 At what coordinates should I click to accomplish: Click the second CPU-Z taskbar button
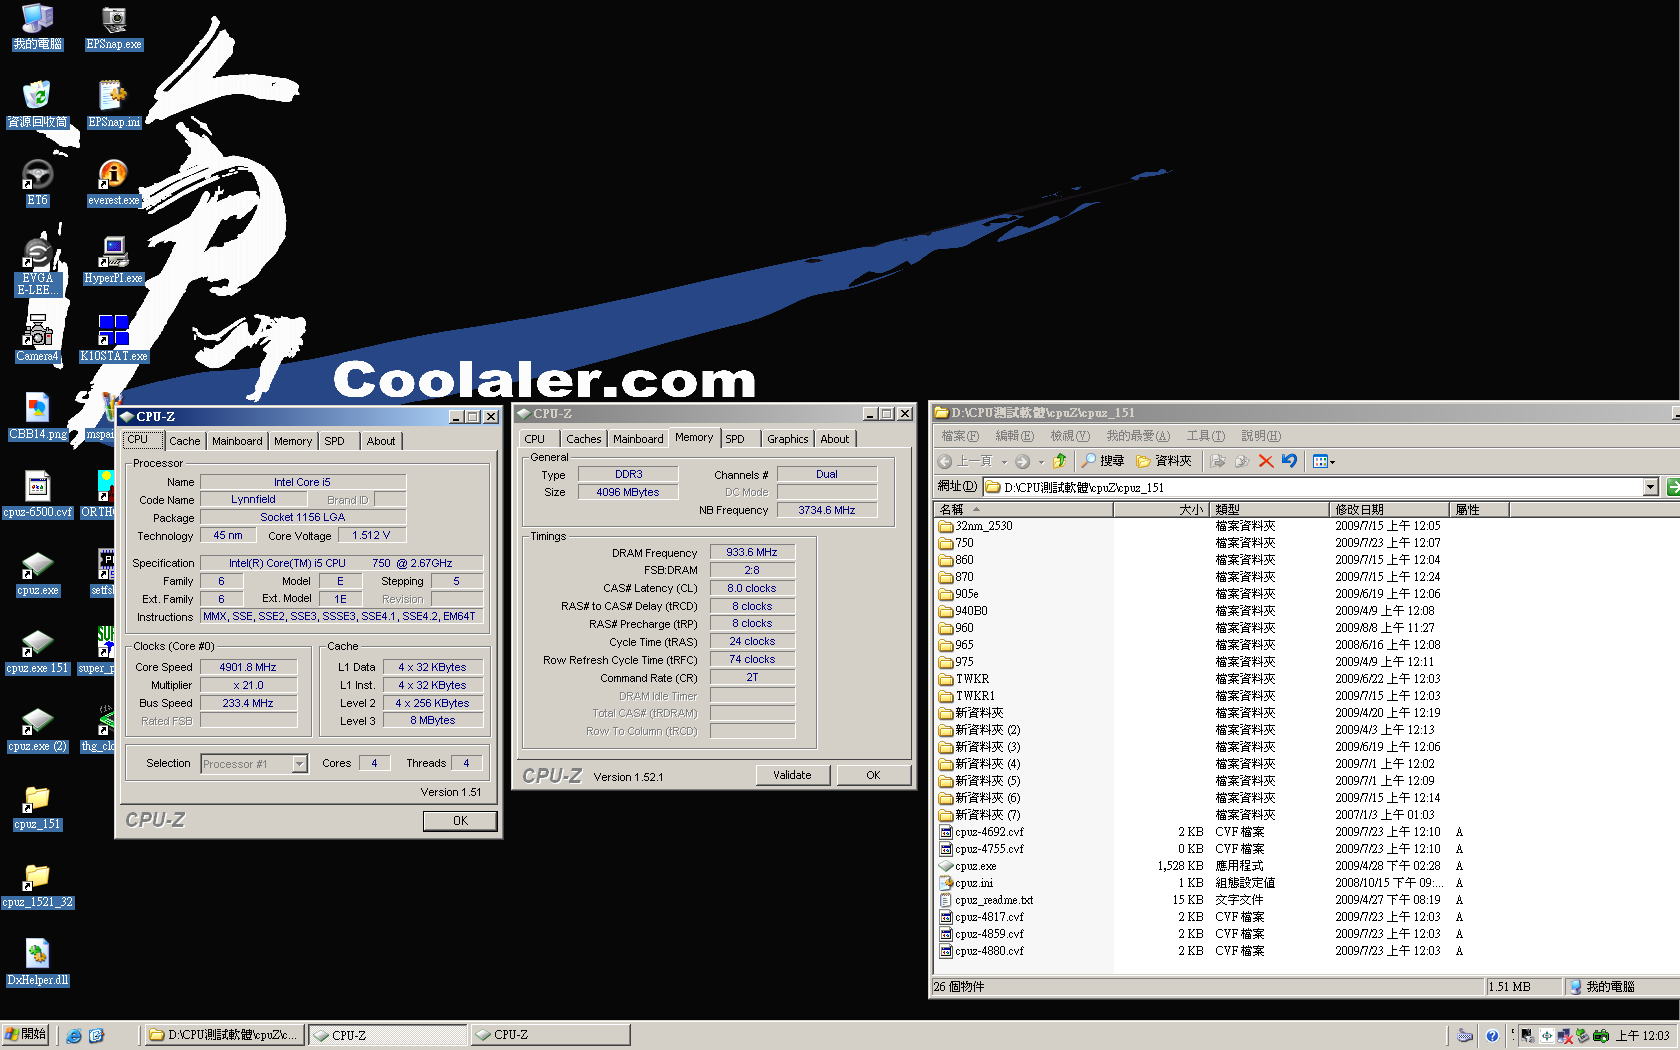click(x=549, y=1035)
